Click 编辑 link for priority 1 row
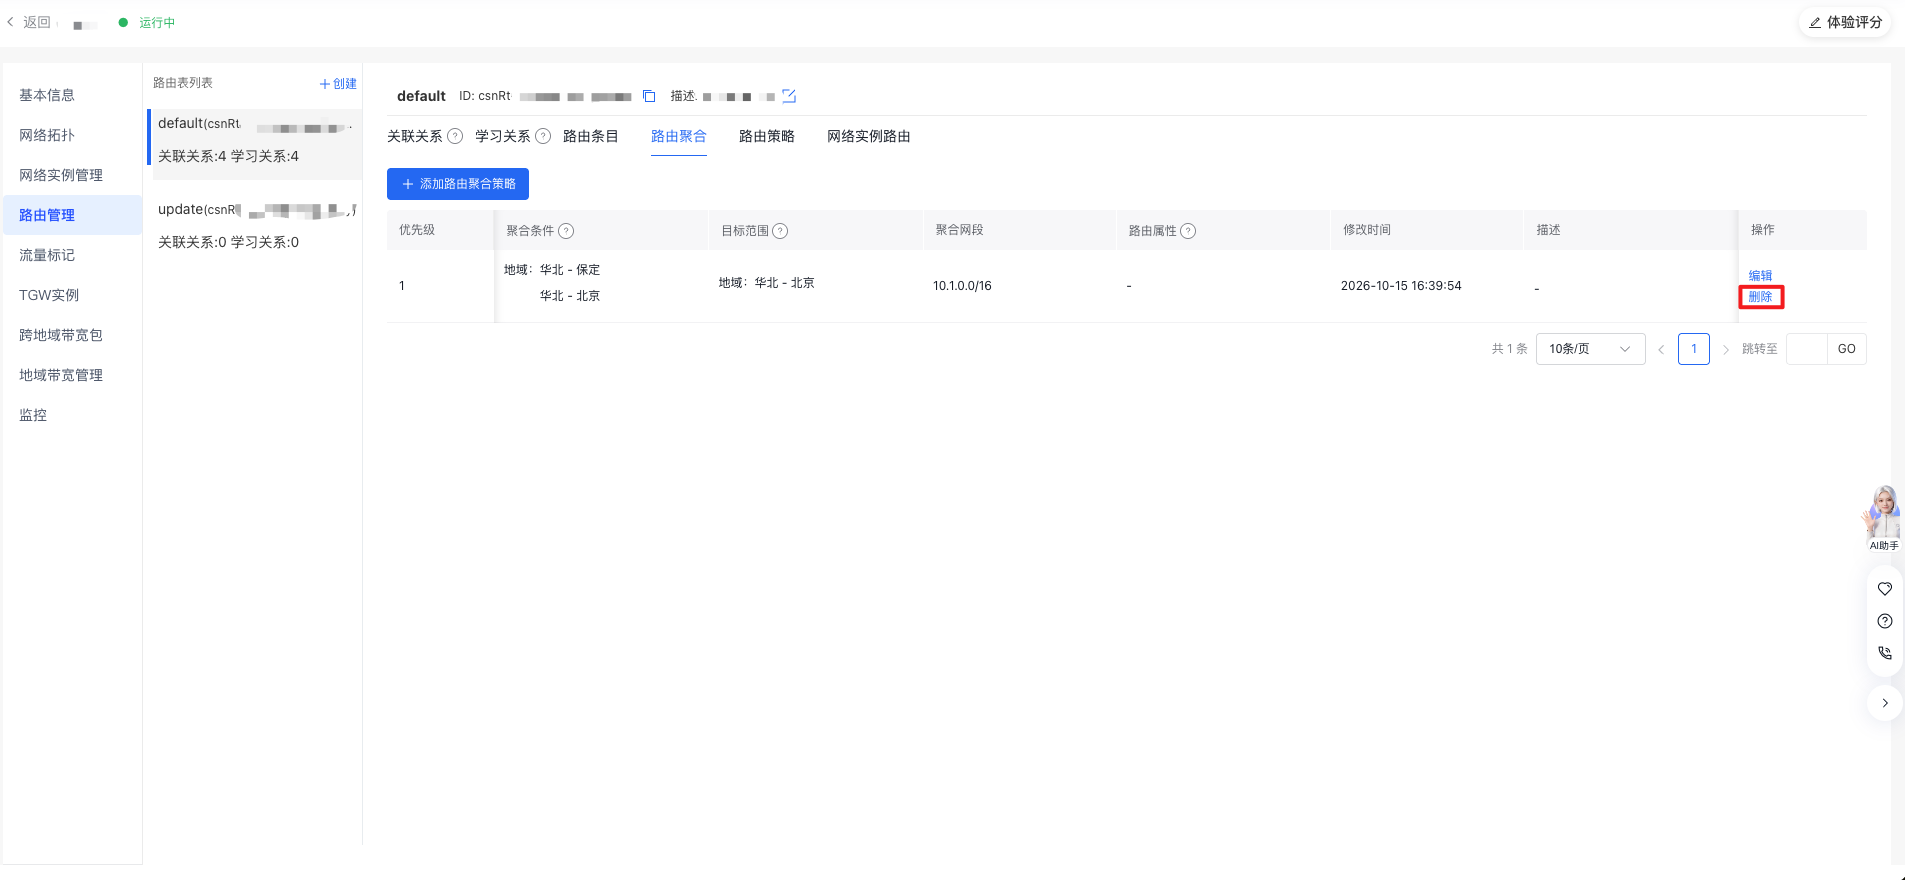Viewport: 1905px width, 880px height. click(1760, 276)
